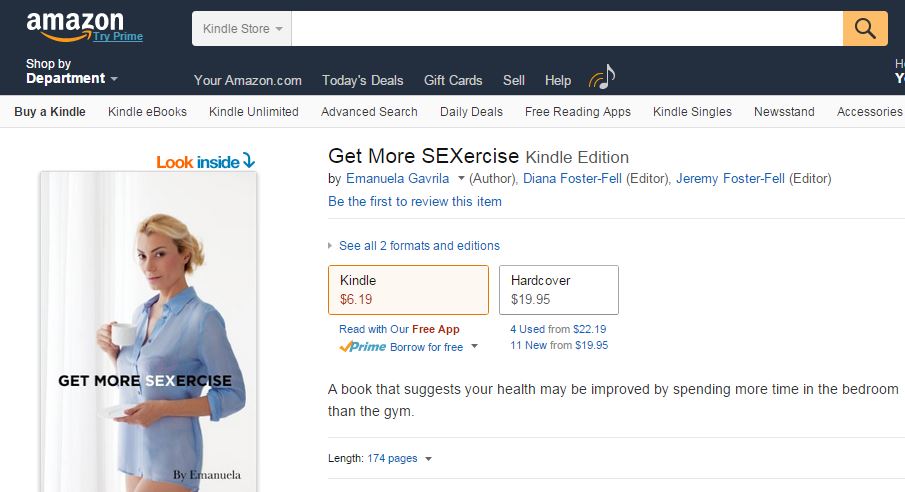The height and width of the screenshot is (492, 905).
Task: Click the Look inside arrow badge
Action: (x=206, y=161)
